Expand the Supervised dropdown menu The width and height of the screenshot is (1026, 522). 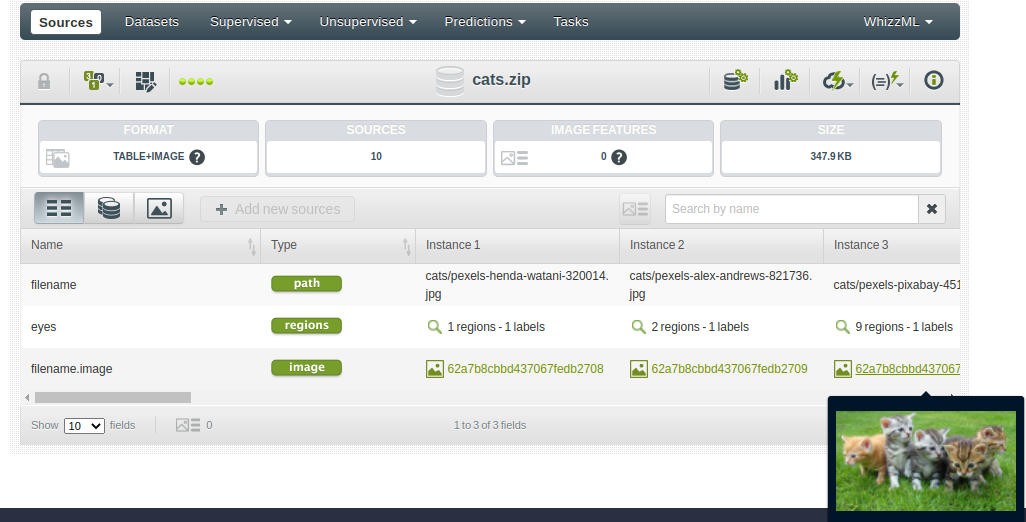point(251,22)
